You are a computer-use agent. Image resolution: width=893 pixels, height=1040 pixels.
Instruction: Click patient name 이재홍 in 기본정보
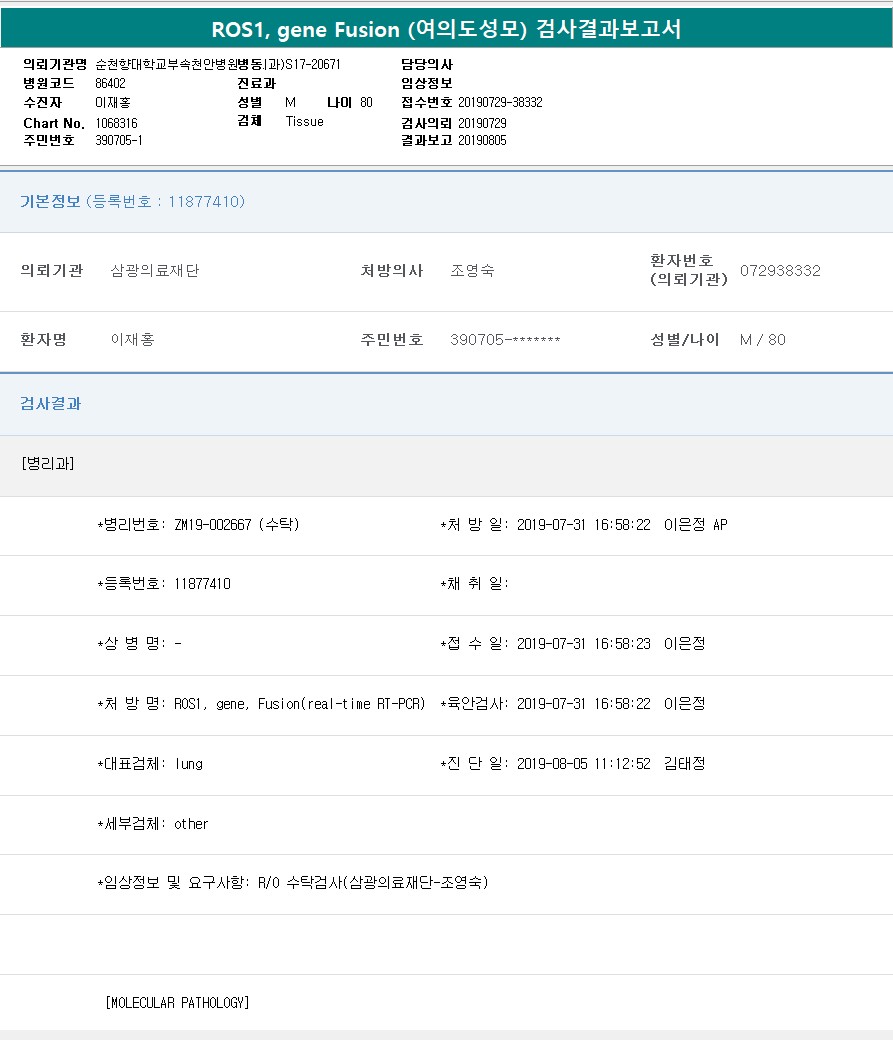coord(132,340)
